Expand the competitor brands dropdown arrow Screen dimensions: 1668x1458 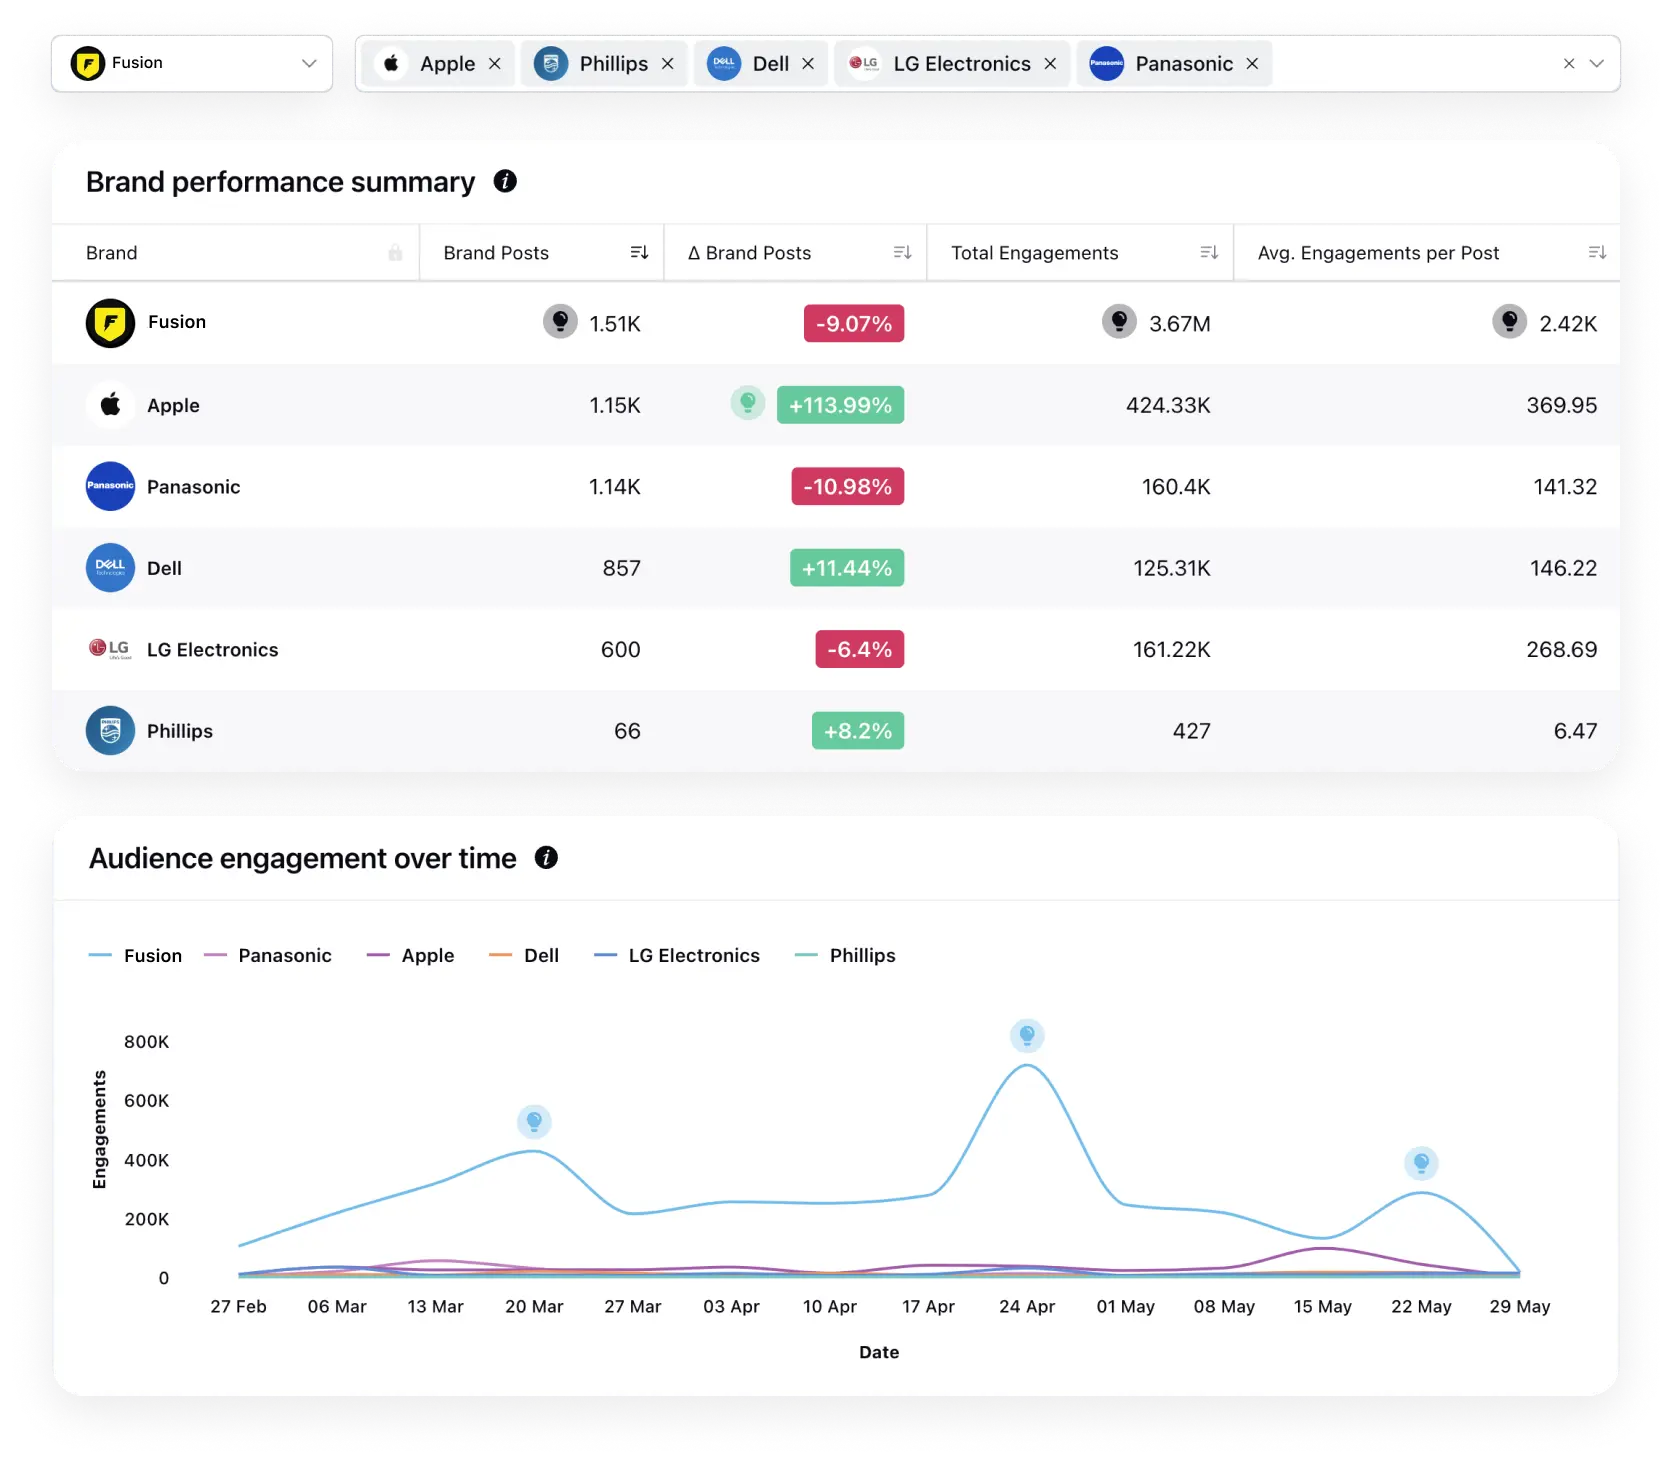coord(1597,64)
